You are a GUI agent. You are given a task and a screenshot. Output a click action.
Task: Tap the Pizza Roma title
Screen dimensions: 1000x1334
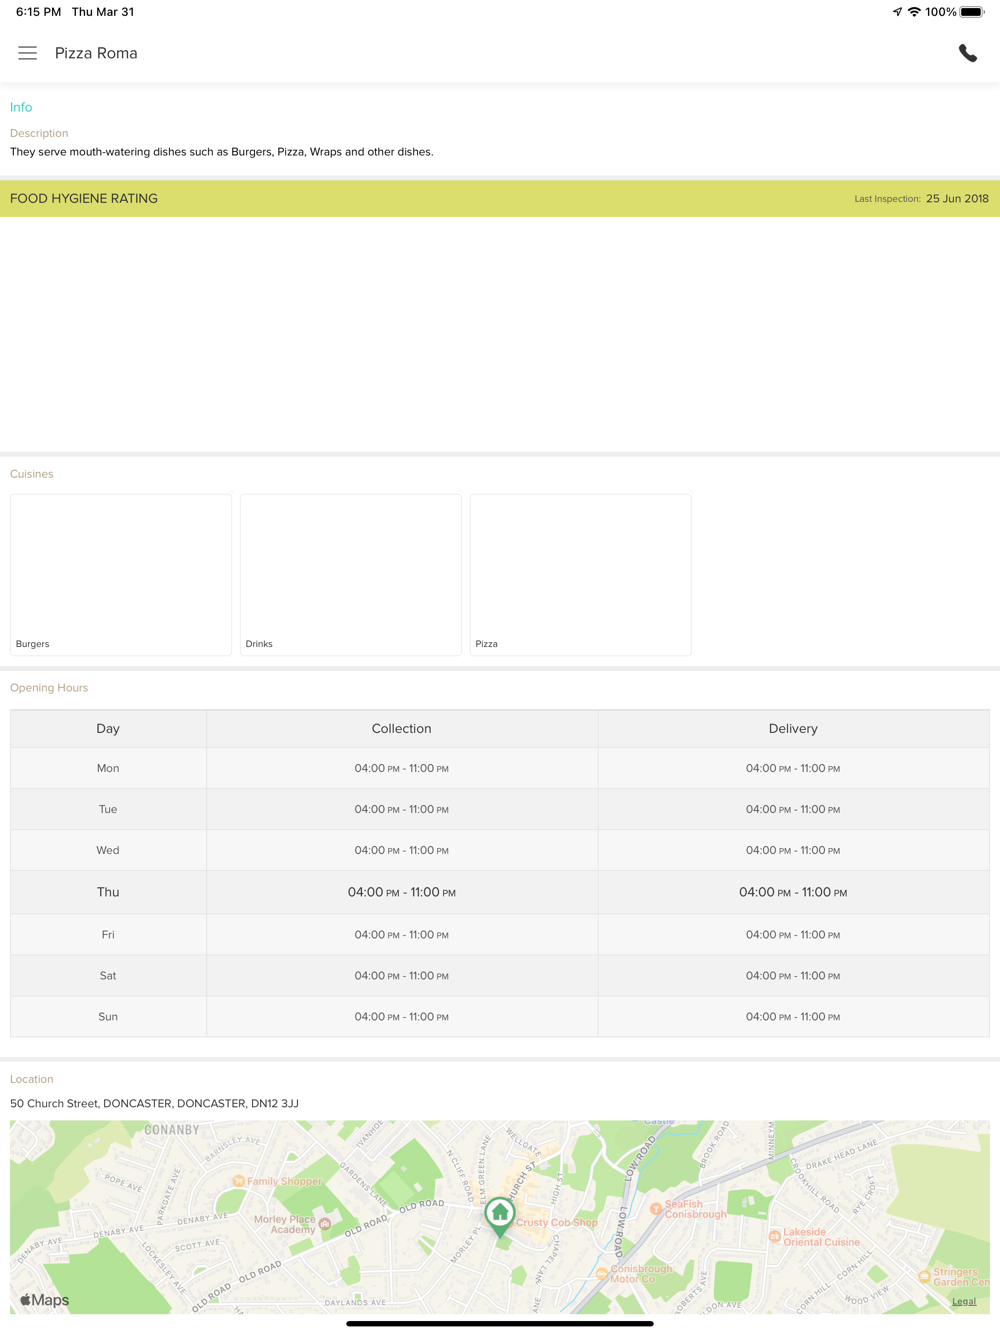[96, 53]
